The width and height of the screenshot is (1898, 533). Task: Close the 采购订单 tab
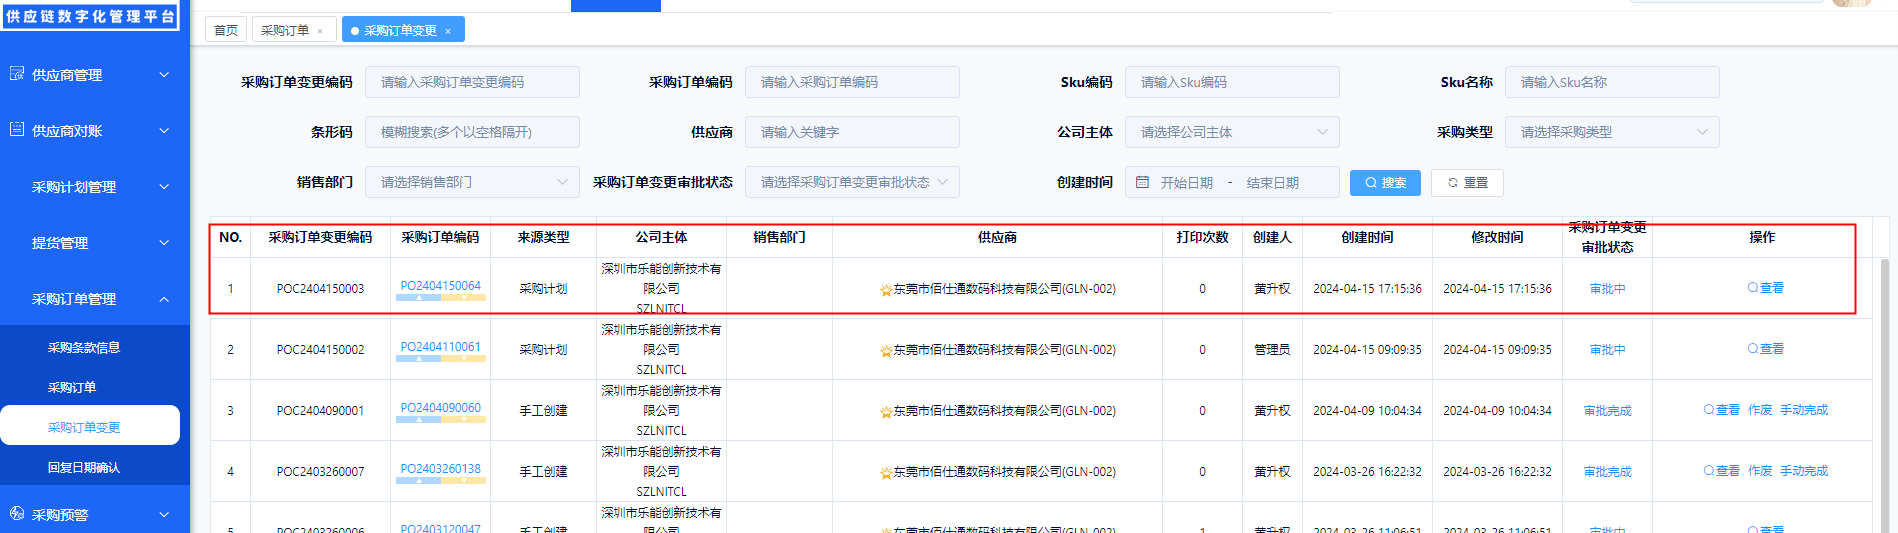tap(320, 31)
